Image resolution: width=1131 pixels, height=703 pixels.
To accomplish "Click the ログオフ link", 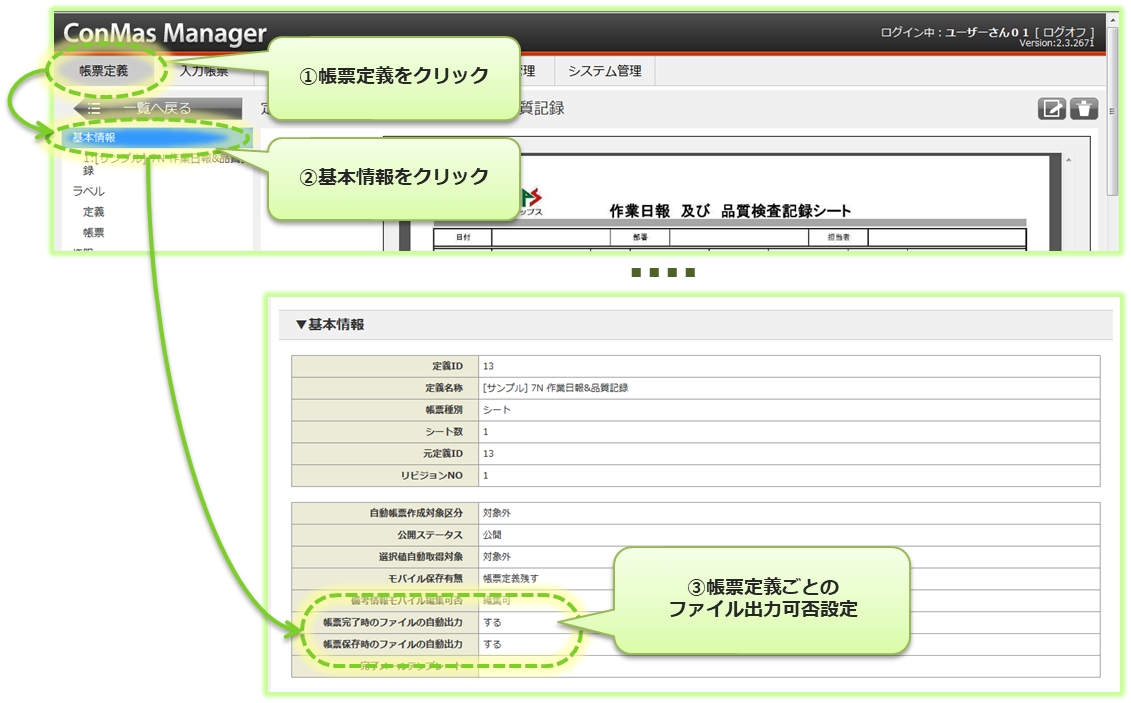I will (1064, 32).
